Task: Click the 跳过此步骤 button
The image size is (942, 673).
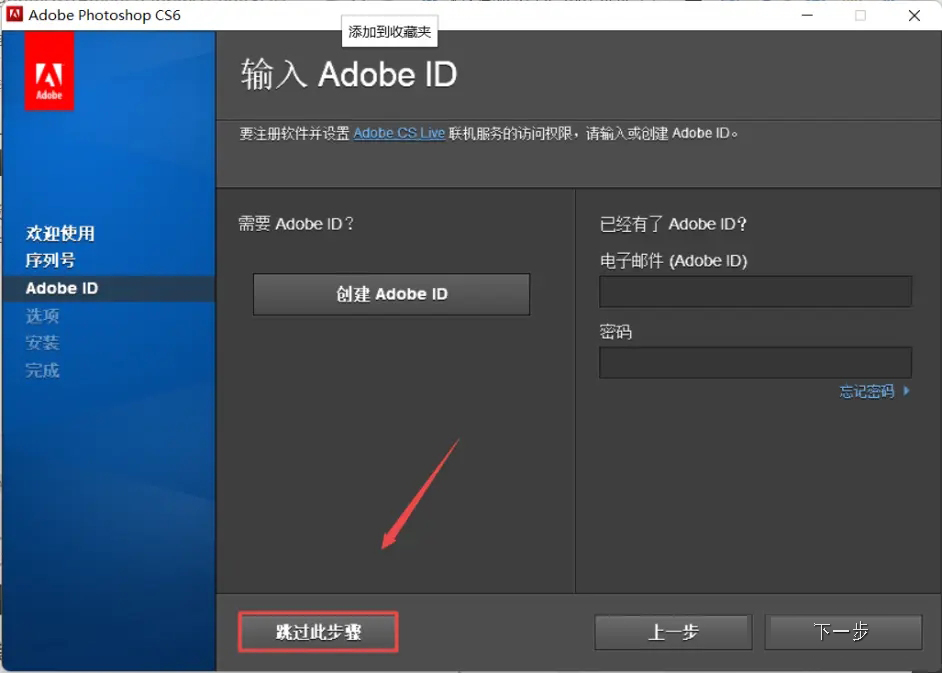Action: tap(317, 631)
